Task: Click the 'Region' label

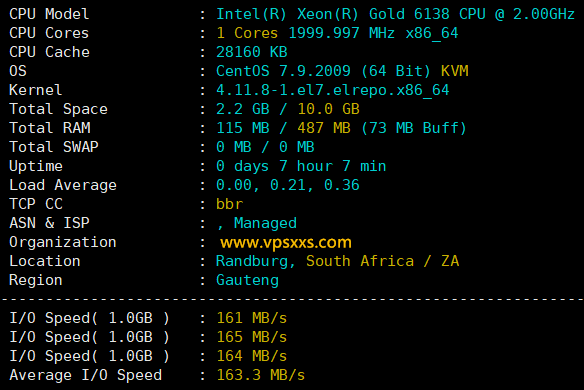Action: tap(36, 280)
